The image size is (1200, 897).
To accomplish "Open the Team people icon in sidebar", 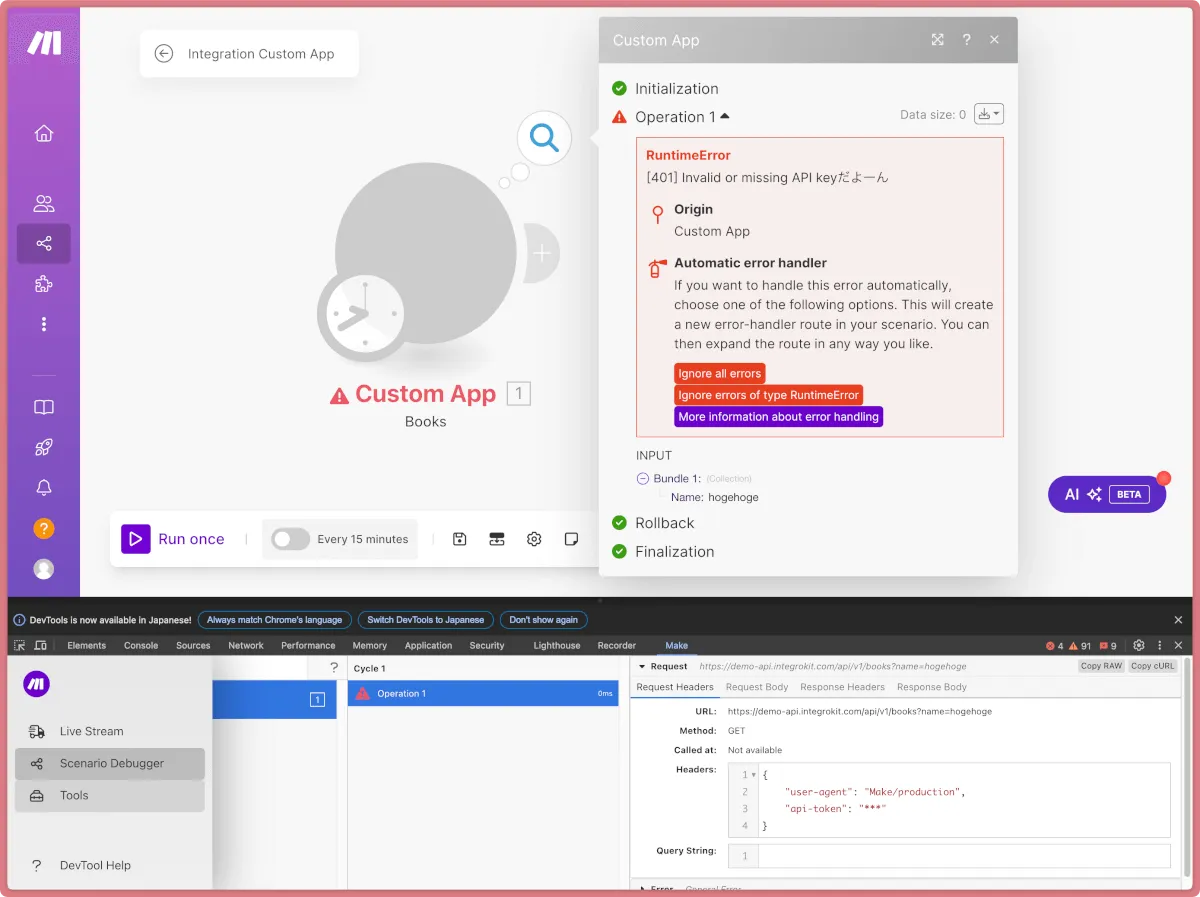I will 44,204.
